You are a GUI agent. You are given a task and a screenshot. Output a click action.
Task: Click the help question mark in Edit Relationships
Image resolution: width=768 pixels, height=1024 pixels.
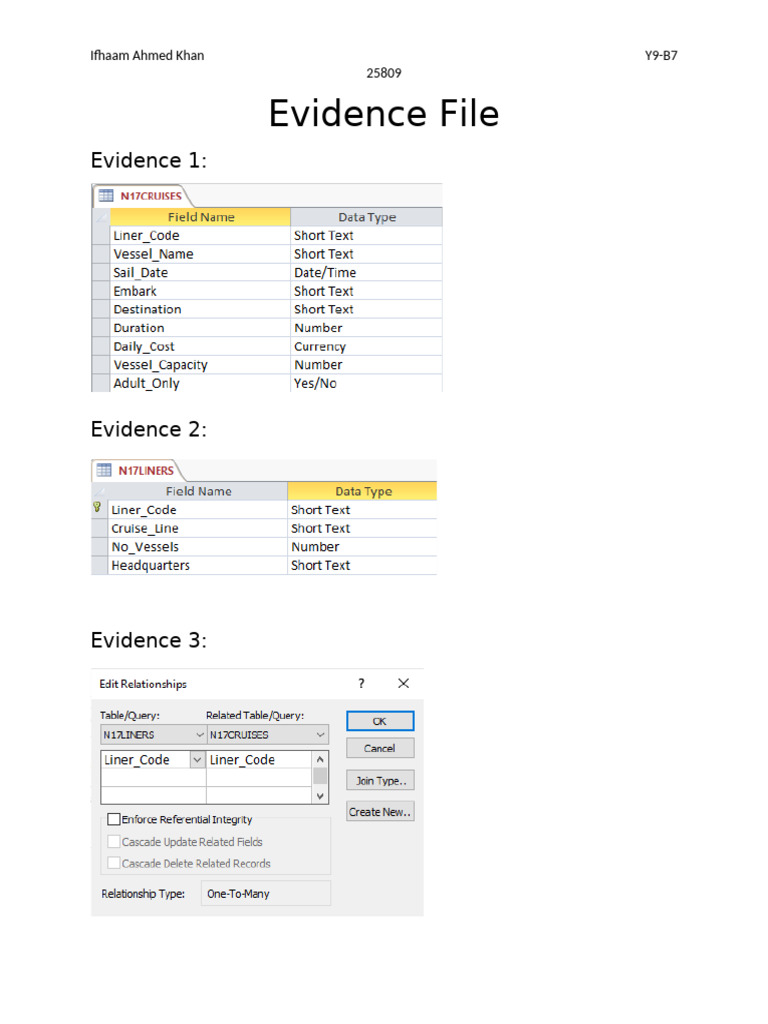point(361,683)
